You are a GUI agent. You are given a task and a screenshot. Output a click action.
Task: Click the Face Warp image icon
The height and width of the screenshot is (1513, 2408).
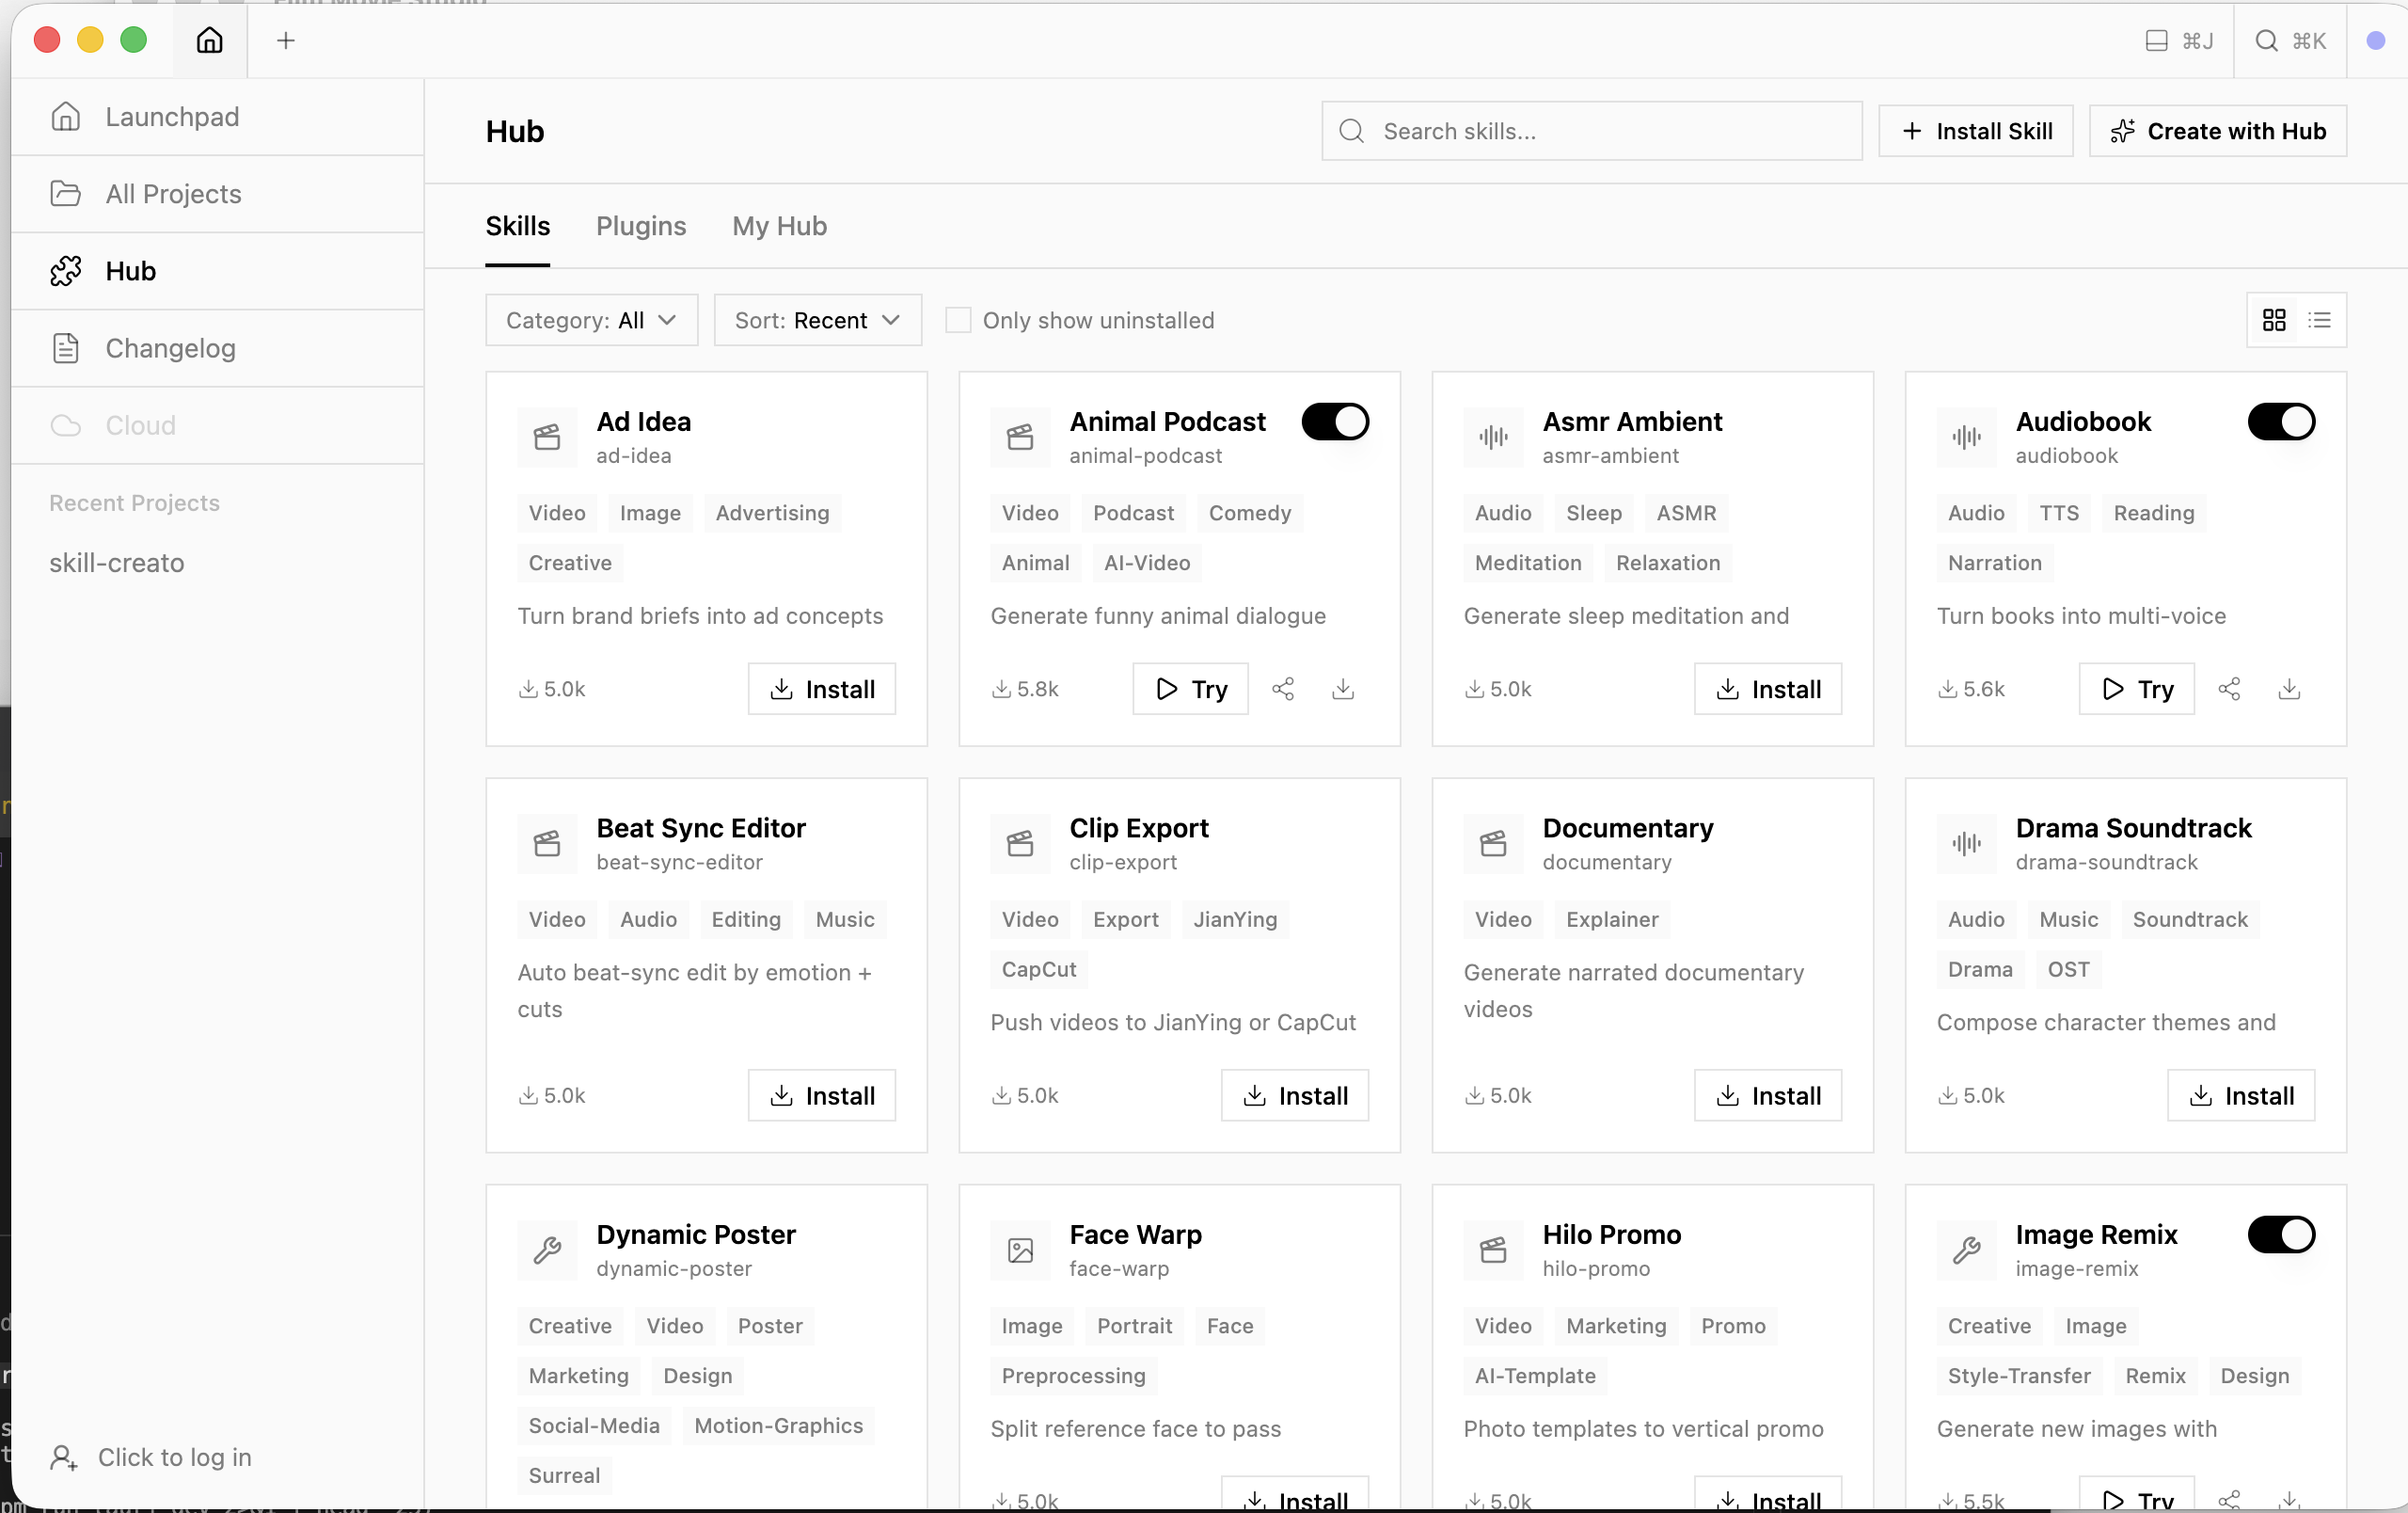(1020, 1250)
